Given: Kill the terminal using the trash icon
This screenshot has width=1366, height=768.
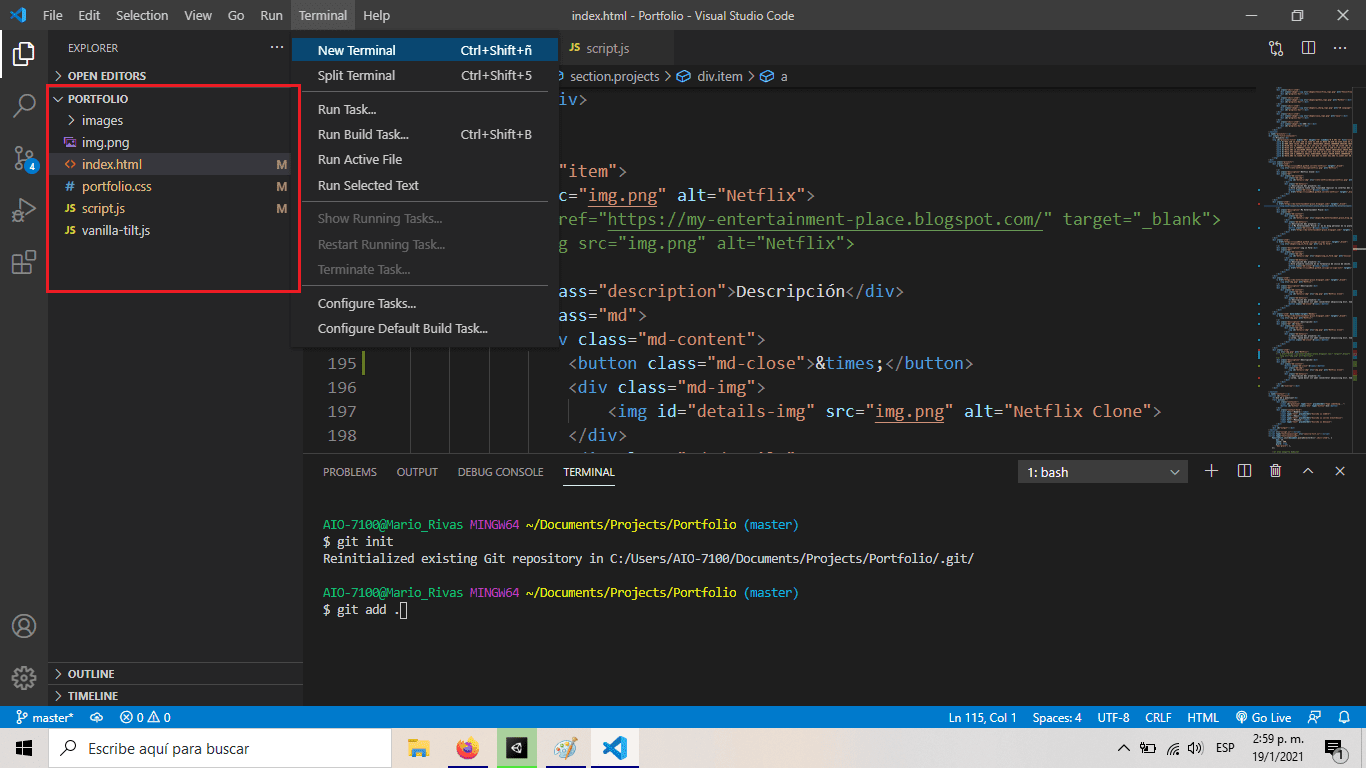Looking at the screenshot, I should point(1275,470).
